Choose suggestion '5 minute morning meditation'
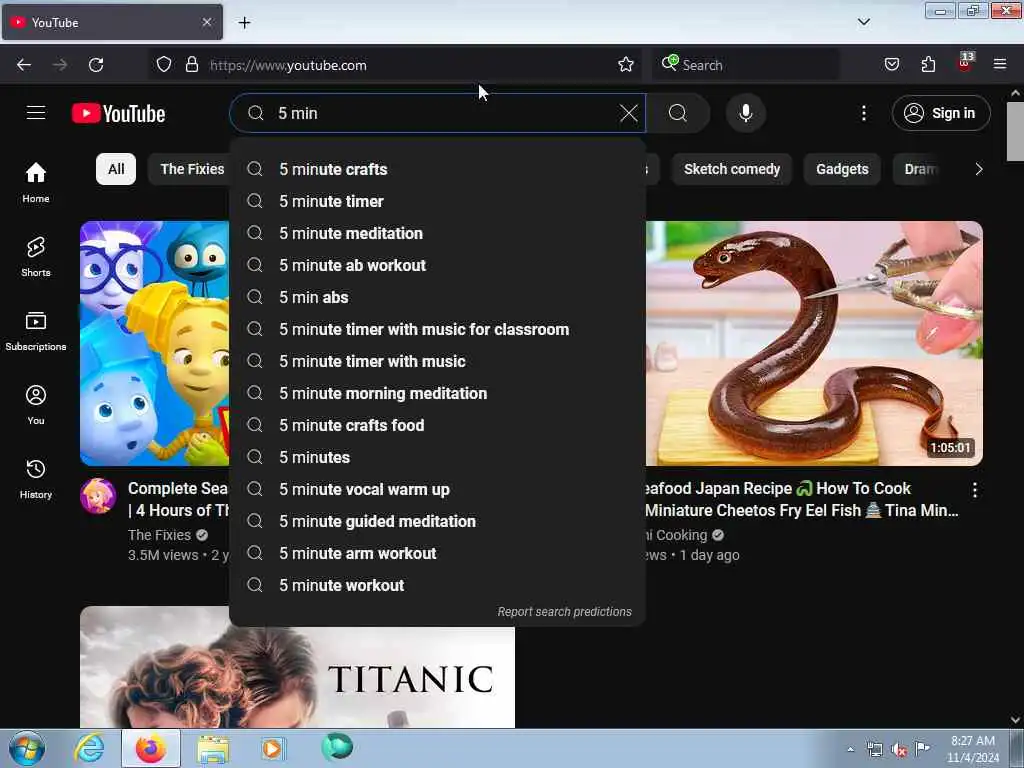This screenshot has width=1024, height=768. (x=438, y=393)
